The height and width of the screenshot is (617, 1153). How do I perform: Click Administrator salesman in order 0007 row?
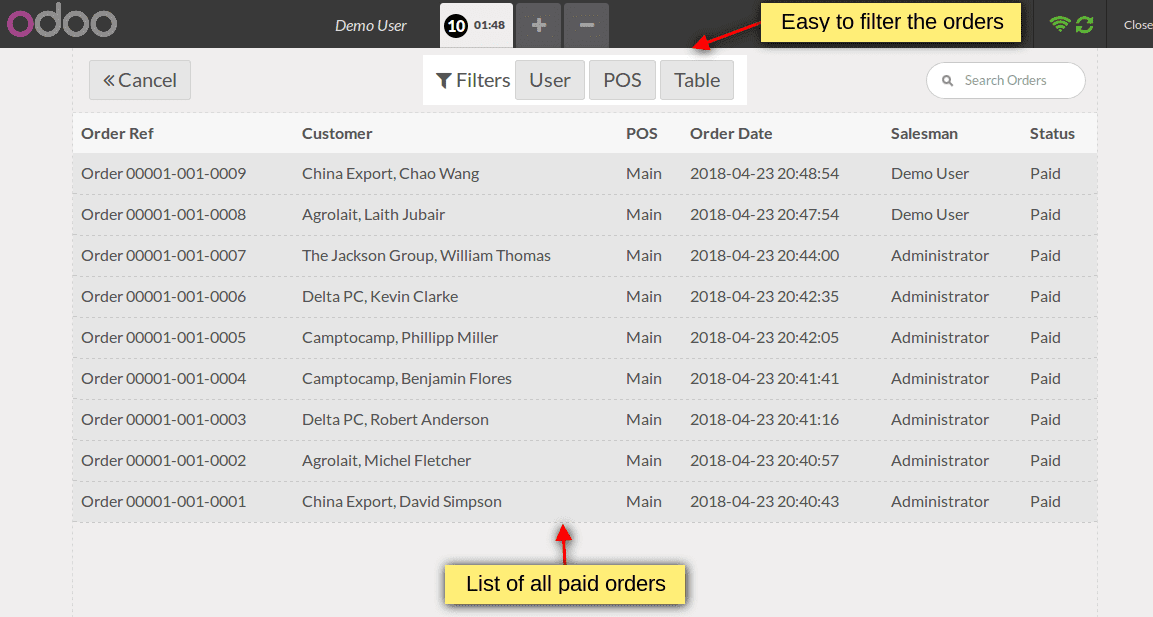[x=940, y=256]
